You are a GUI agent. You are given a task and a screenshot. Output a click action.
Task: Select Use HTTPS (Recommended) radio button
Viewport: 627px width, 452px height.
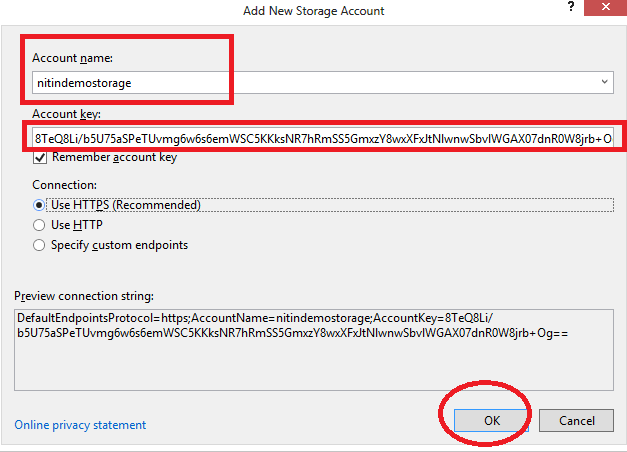(x=40, y=205)
